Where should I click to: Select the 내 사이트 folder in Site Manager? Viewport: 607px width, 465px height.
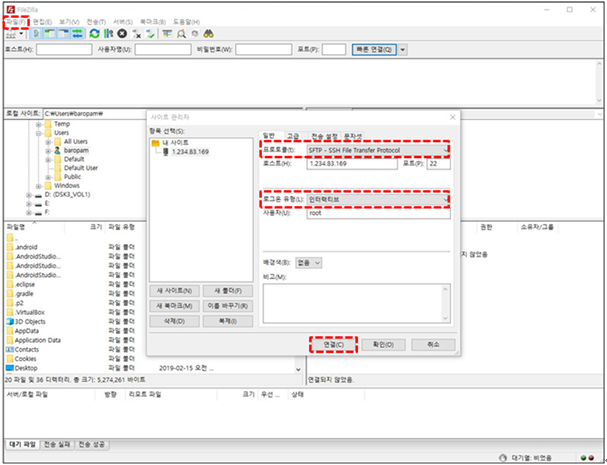(175, 143)
